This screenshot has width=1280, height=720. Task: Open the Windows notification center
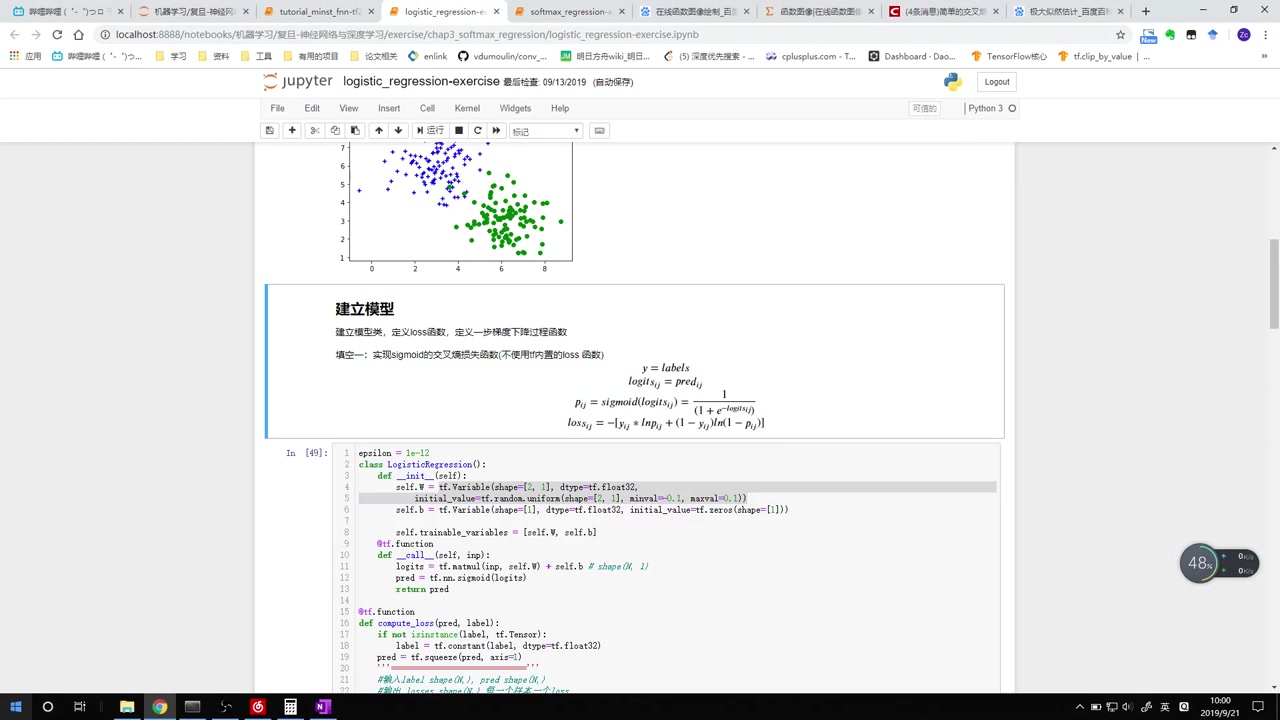tap(1256, 706)
